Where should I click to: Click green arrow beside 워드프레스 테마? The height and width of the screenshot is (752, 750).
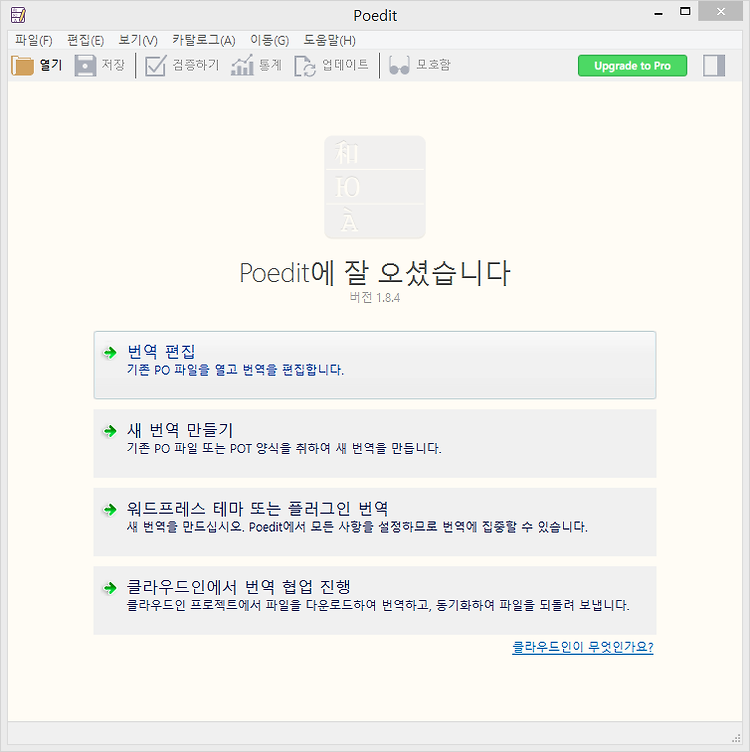click(110, 509)
